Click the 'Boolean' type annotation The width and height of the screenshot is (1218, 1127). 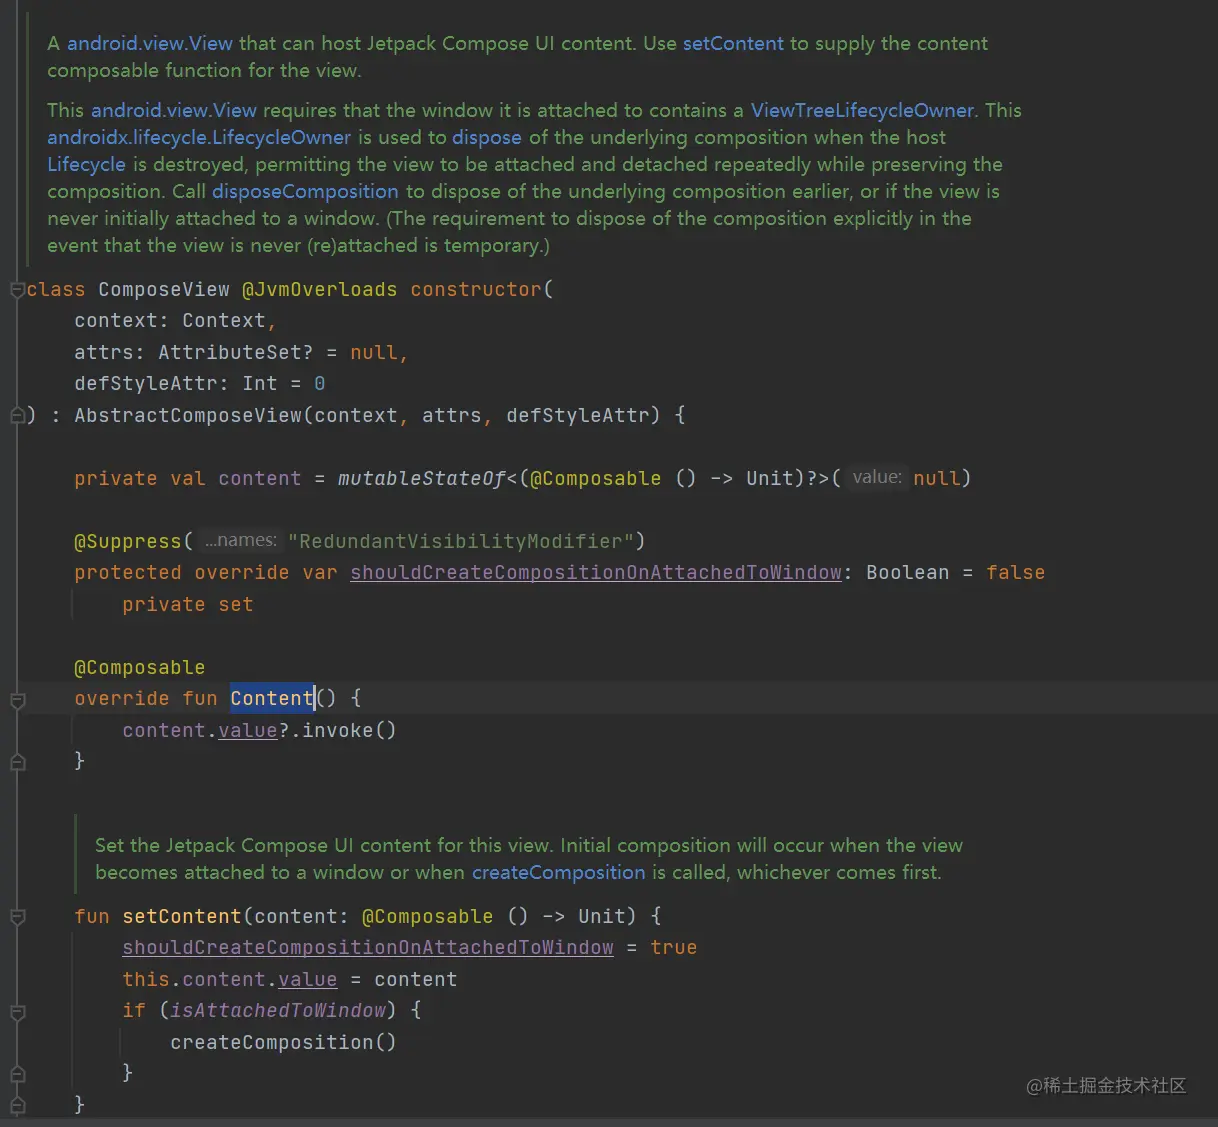pyautogui.click(x=908, y=573)
